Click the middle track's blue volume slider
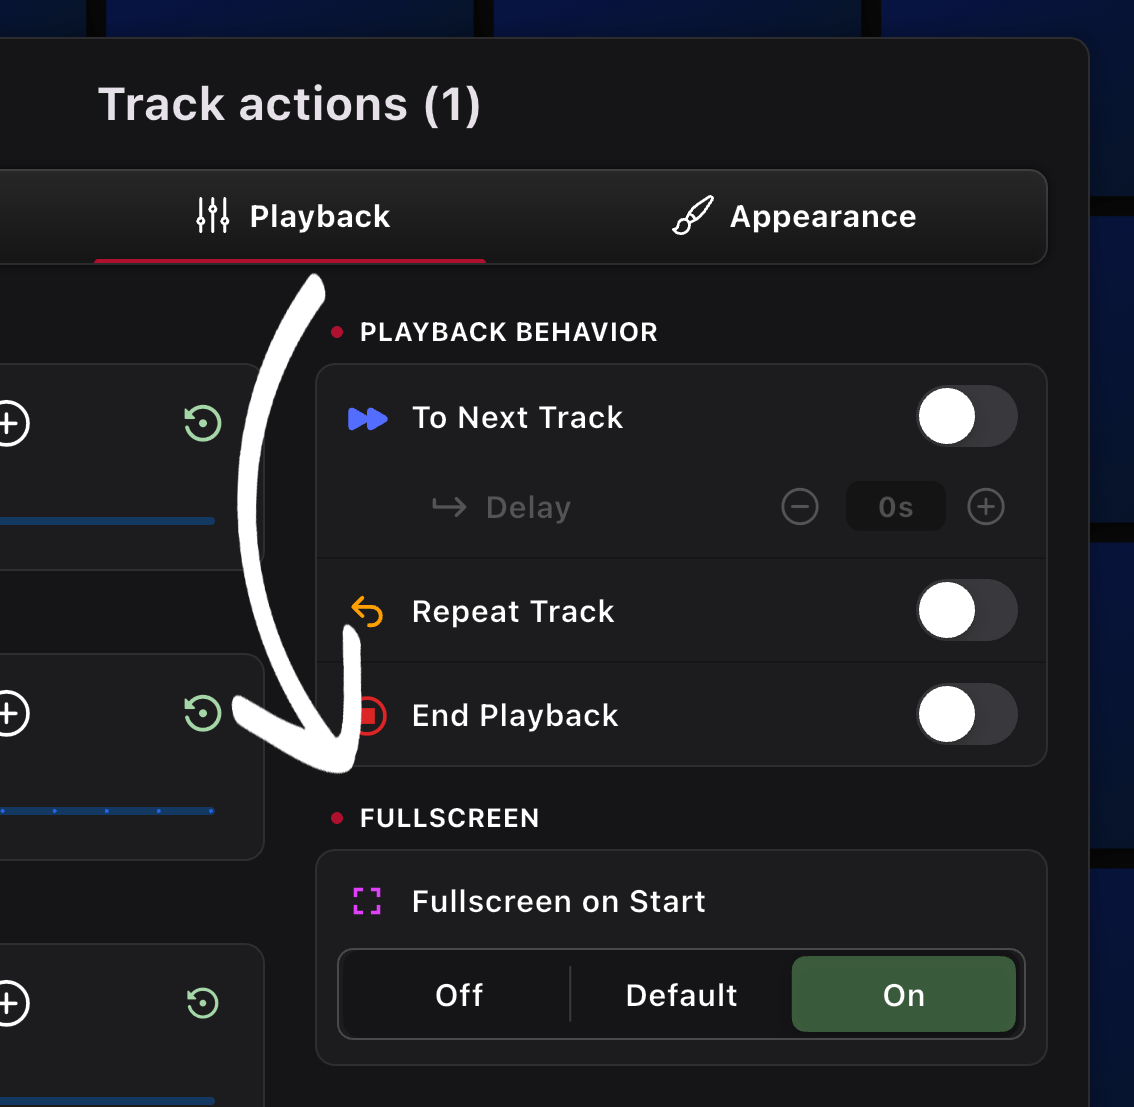 107,811
